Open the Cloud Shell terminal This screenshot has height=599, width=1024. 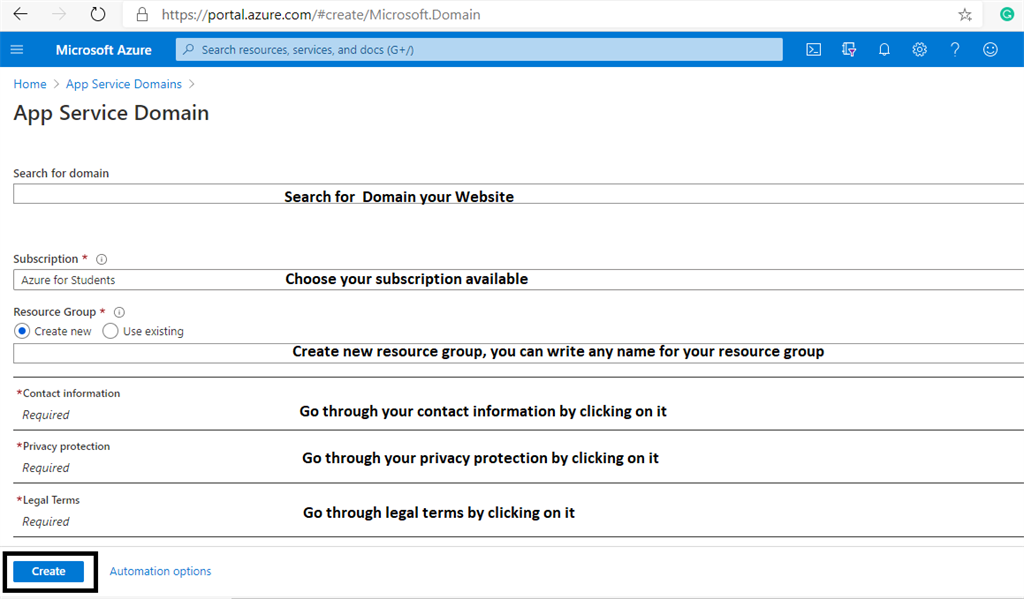(x=813, y=49)
